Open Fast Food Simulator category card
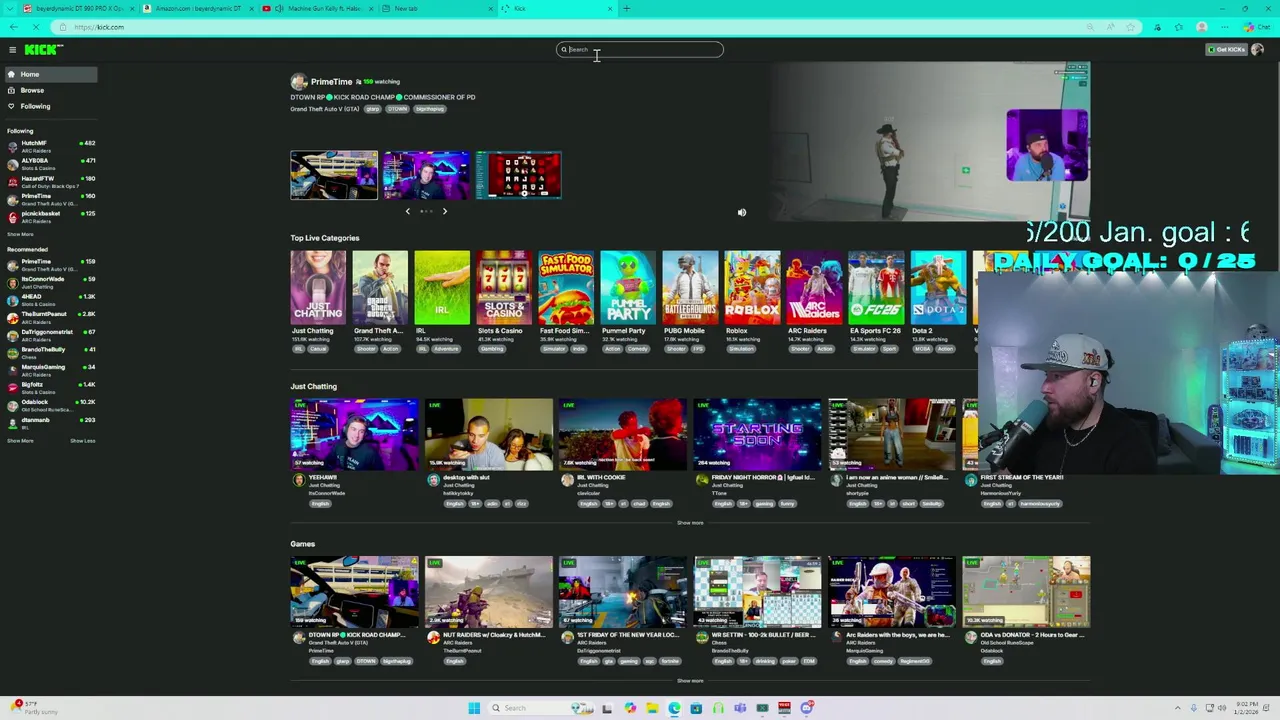The height and width of the screenshot is (720, 1280). 566,287
